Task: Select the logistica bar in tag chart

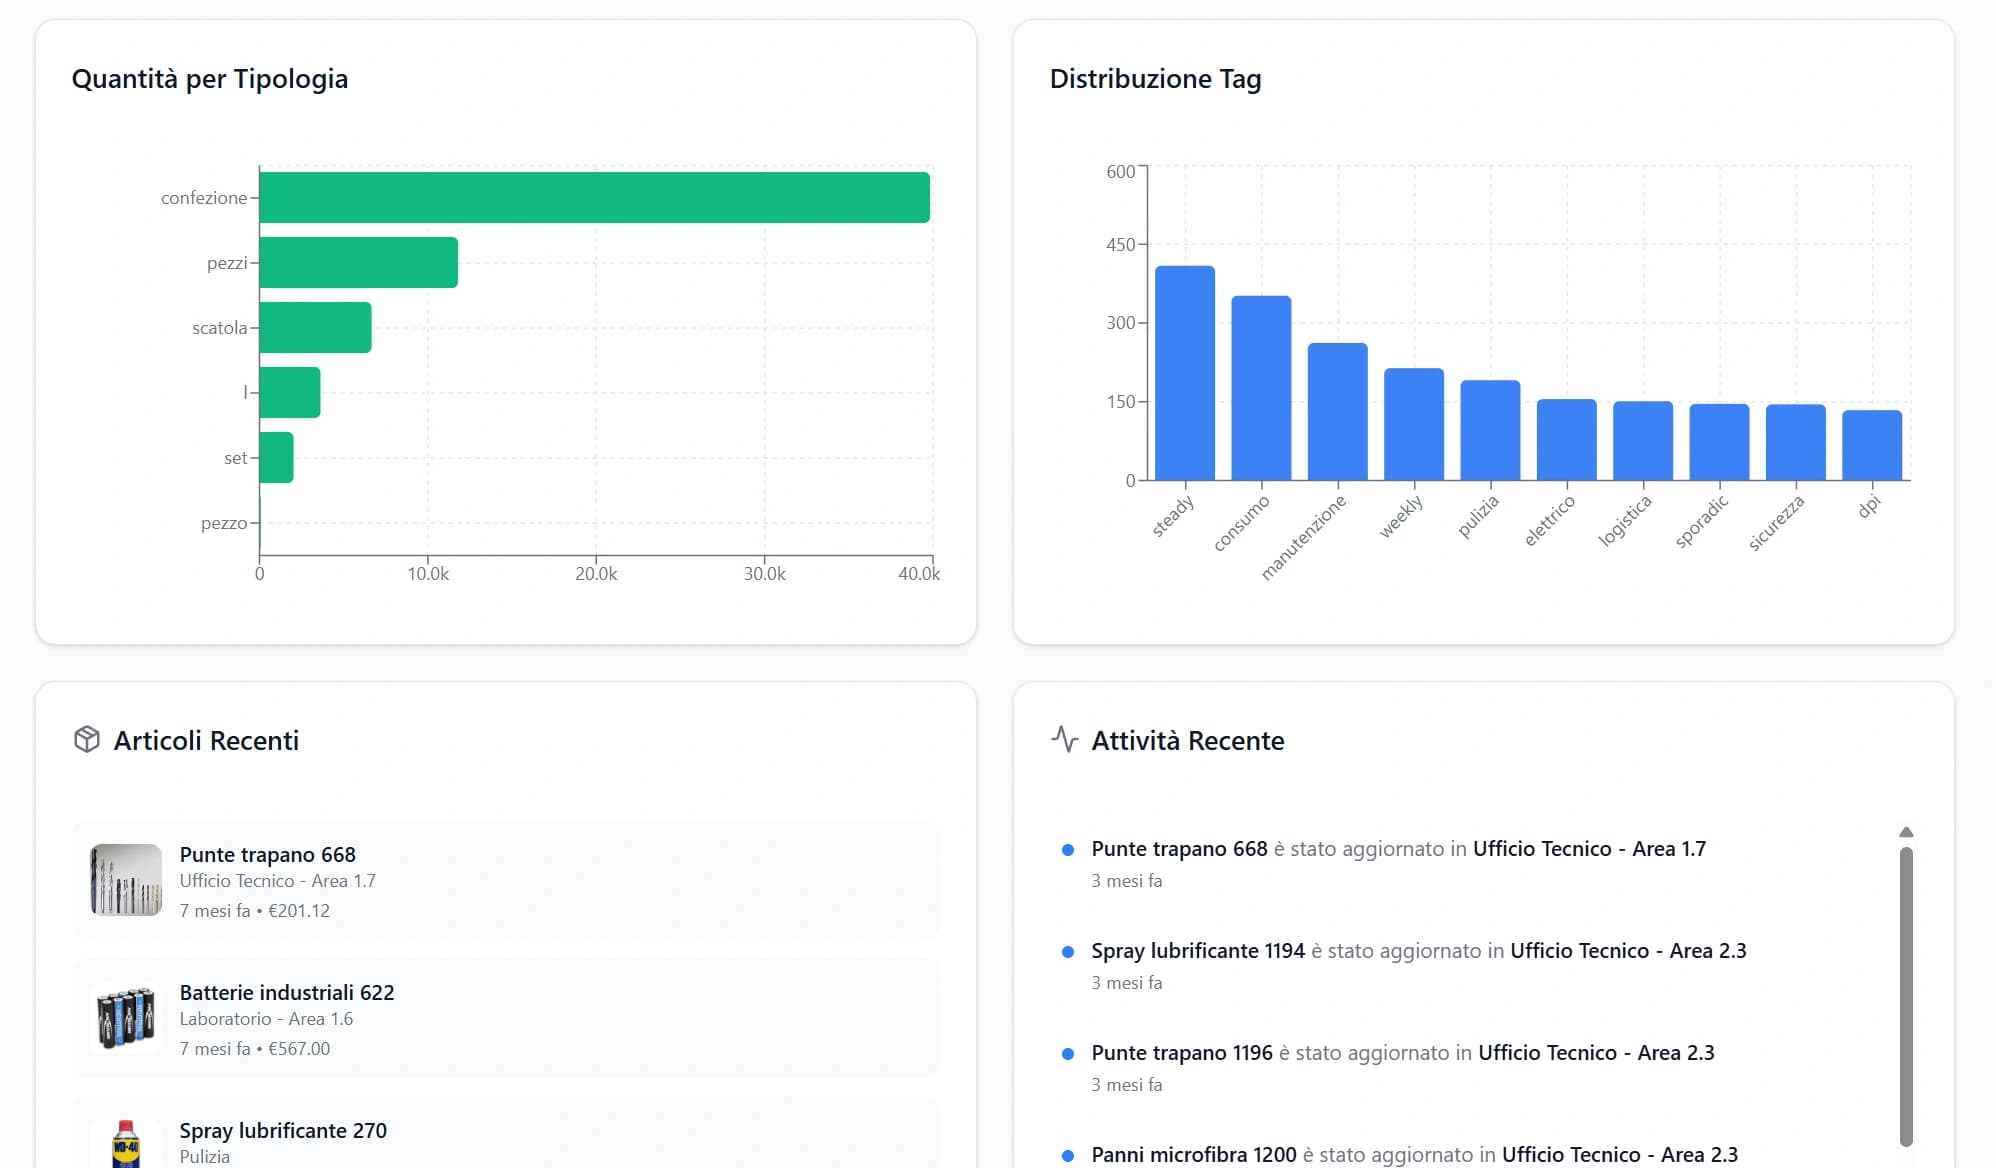Action: pyautogui.click(x=1643, y=441)
